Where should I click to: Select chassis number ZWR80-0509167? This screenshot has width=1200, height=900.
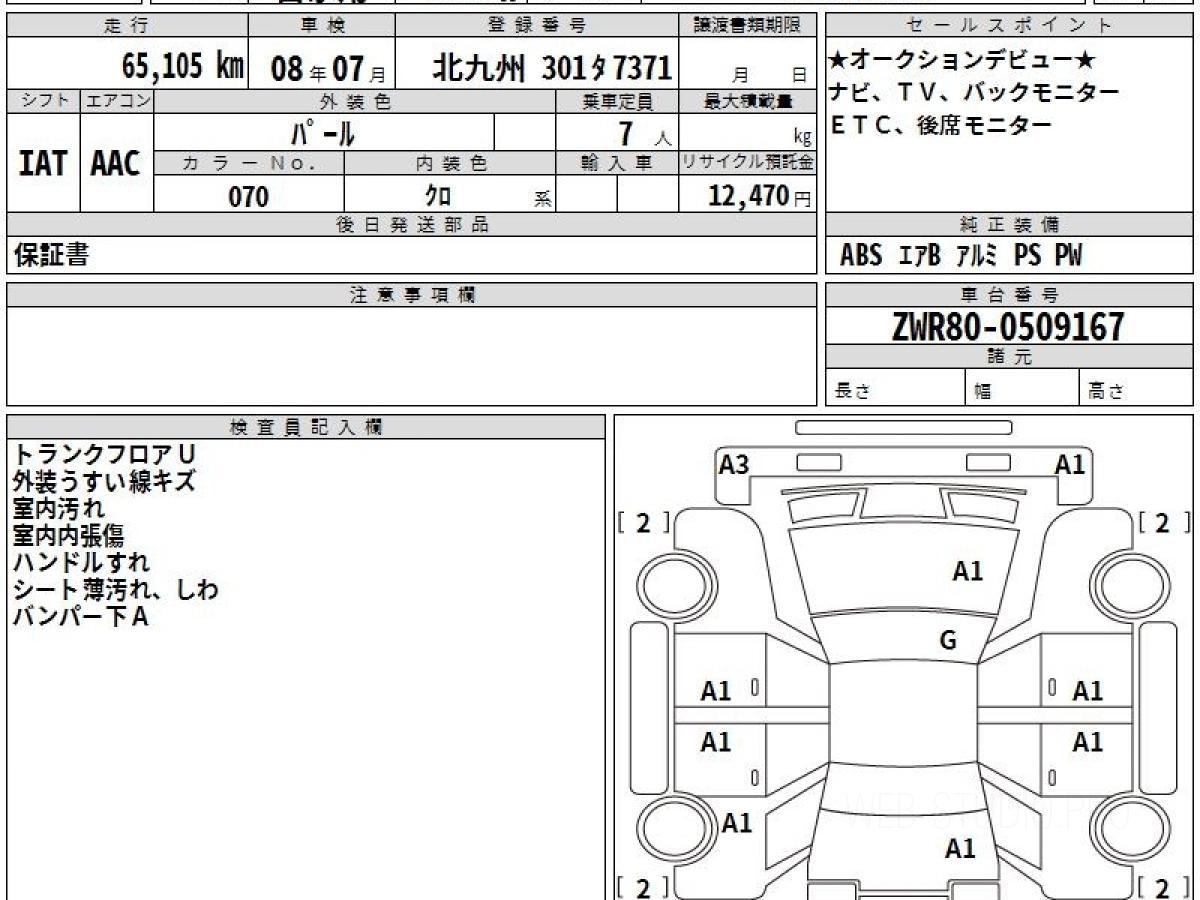coord(1008,327)
